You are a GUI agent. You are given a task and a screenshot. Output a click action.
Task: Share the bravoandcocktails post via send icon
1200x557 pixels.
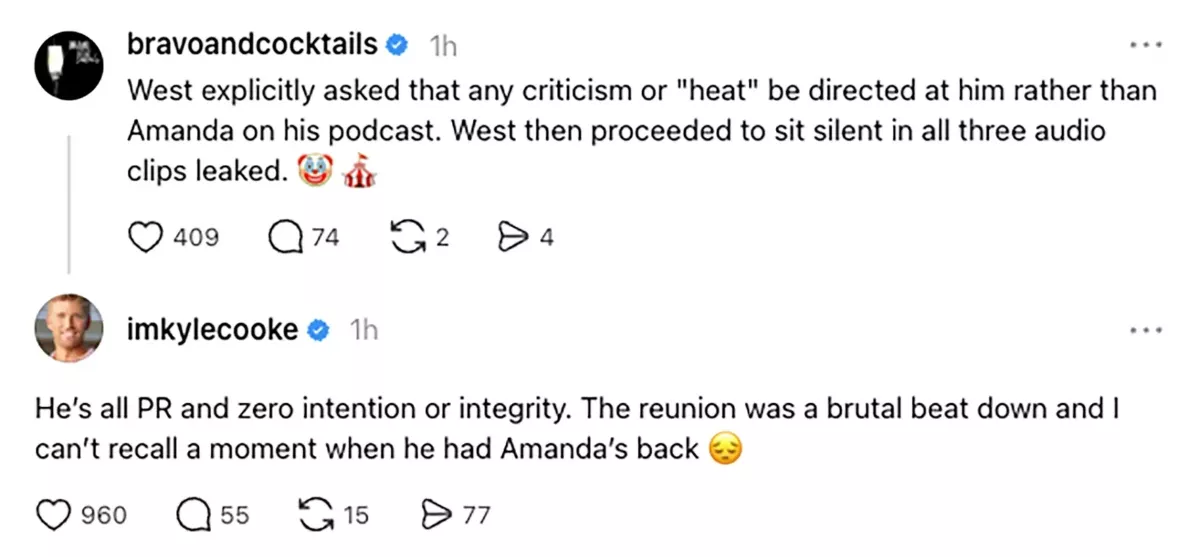click(512, 237)
